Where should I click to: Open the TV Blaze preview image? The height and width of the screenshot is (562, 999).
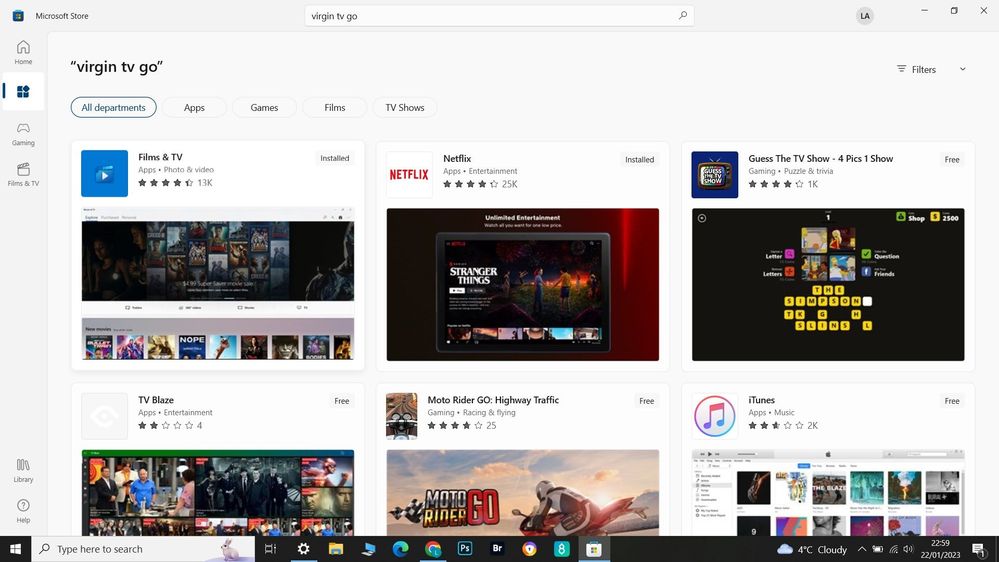218,493
